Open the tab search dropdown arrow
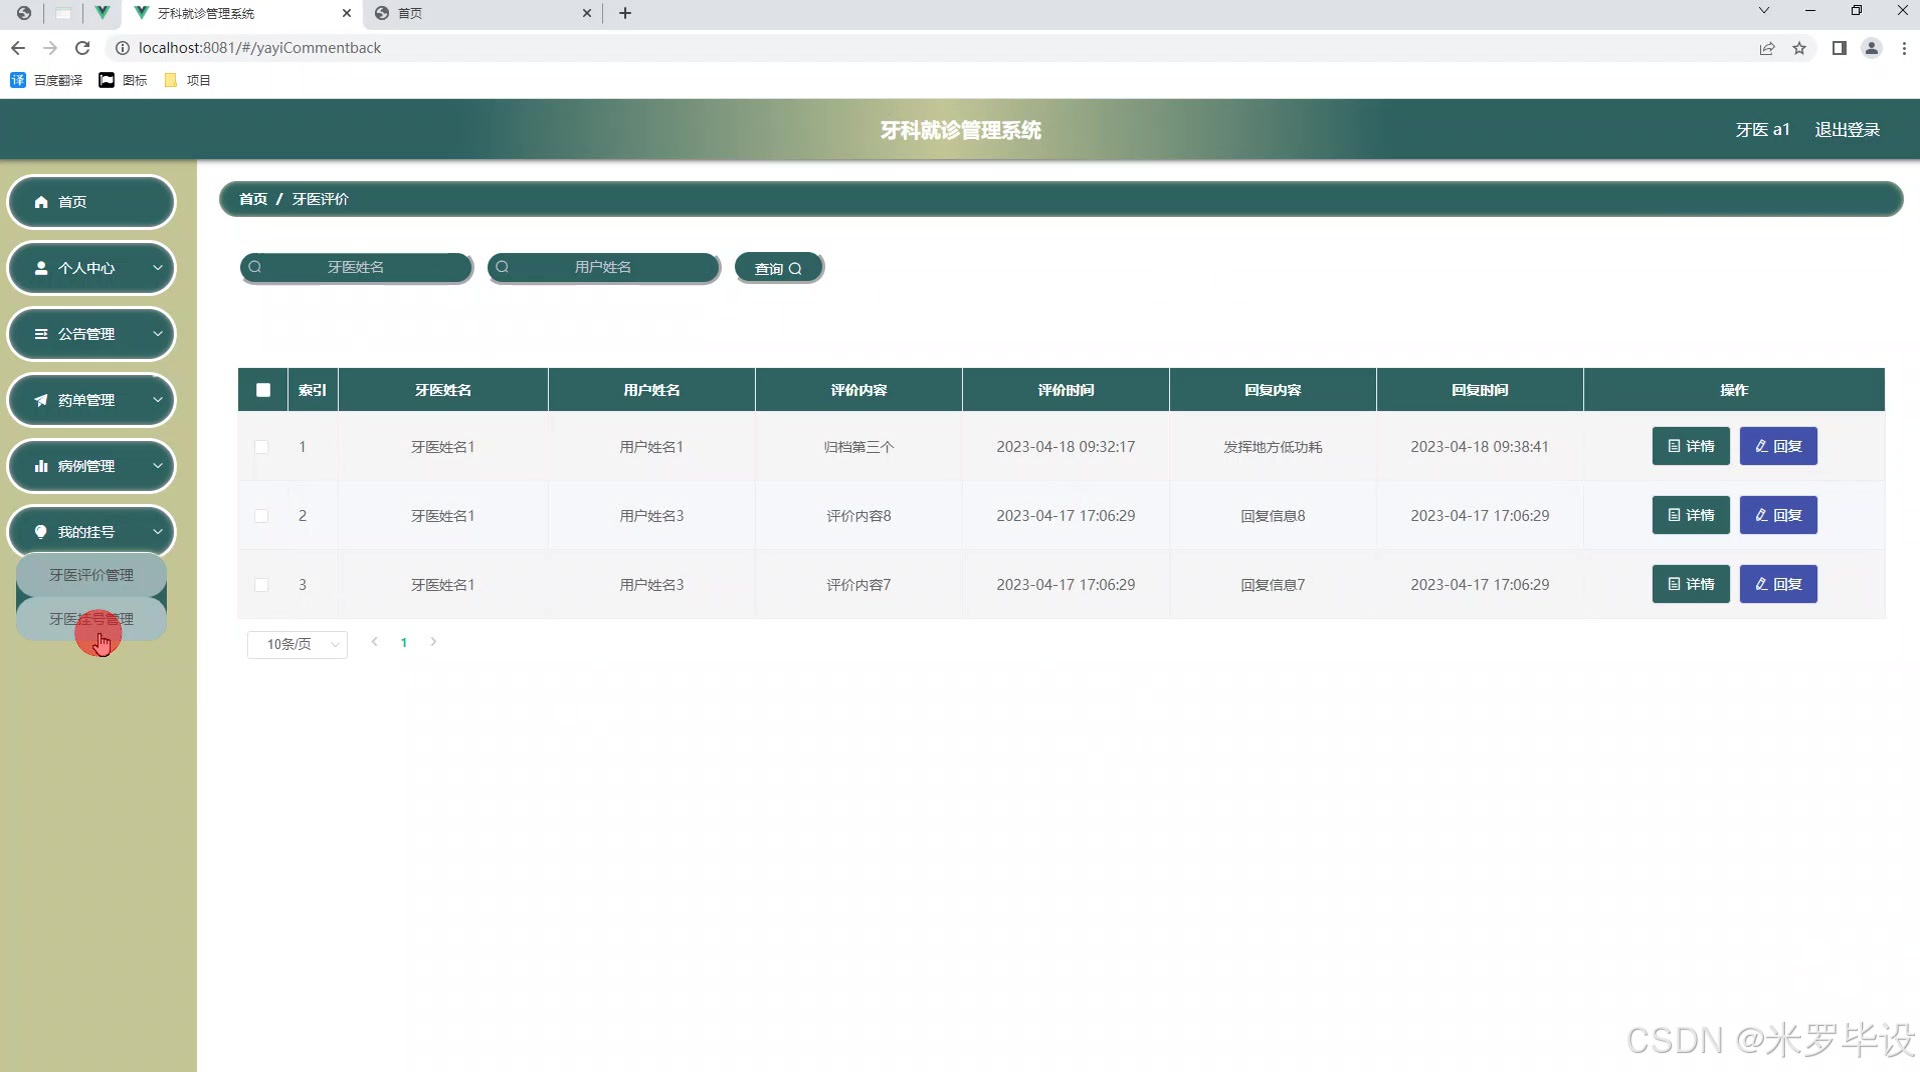This screenshot has width=1920, height=1072. pyautogui.click(x=1764, y=10)
